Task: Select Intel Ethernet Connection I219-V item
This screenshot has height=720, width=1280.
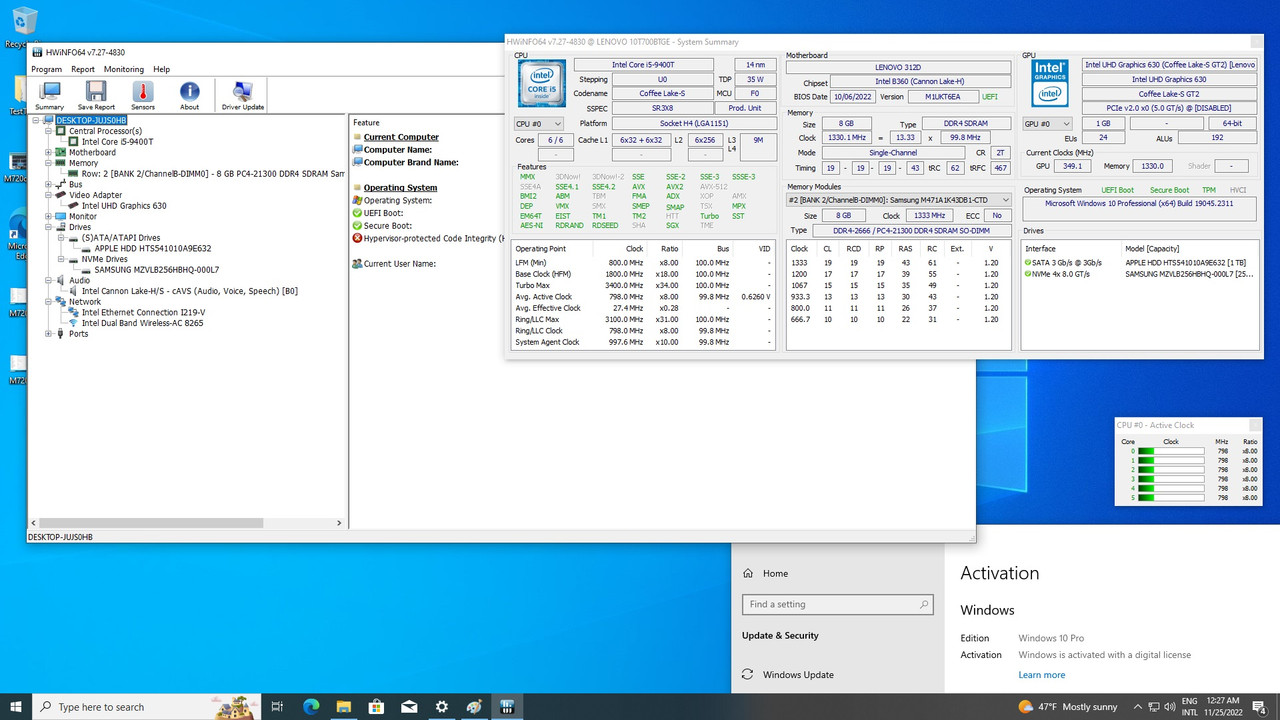Action: [x=143, y=312]
